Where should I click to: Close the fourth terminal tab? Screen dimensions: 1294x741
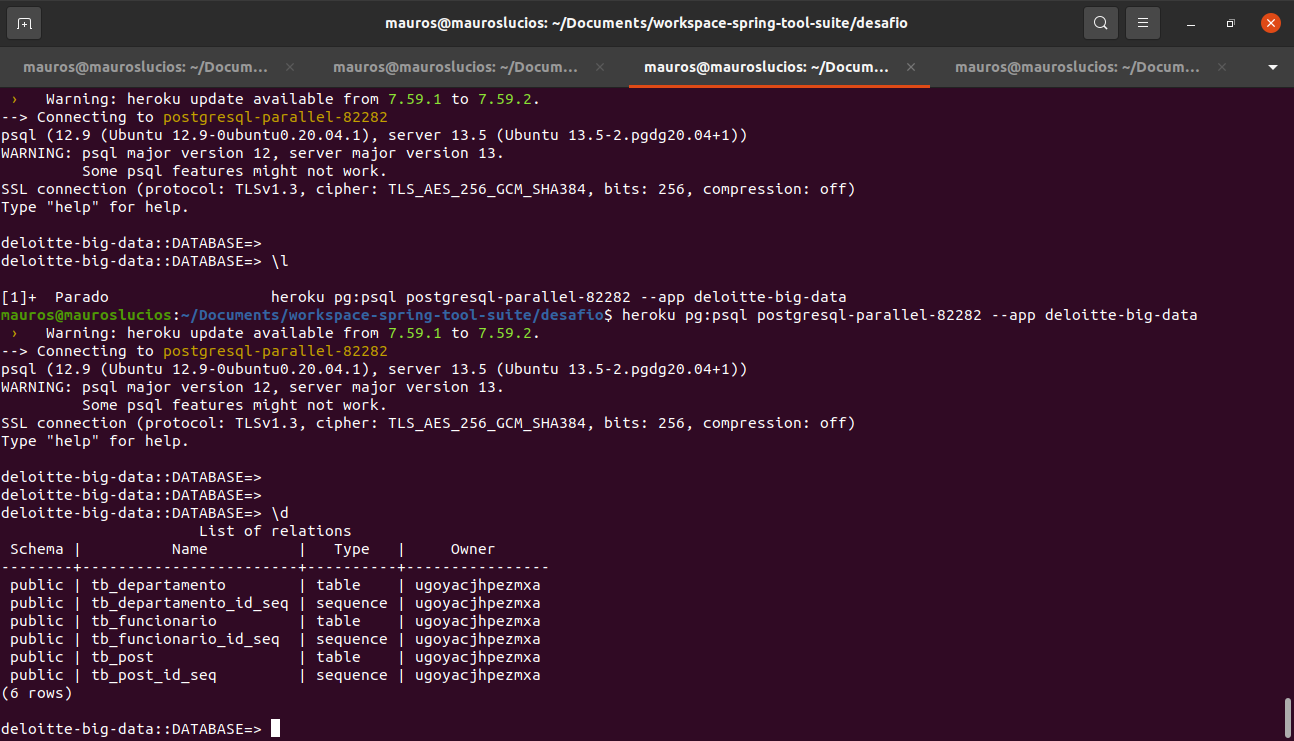[x=1222, y=67]
